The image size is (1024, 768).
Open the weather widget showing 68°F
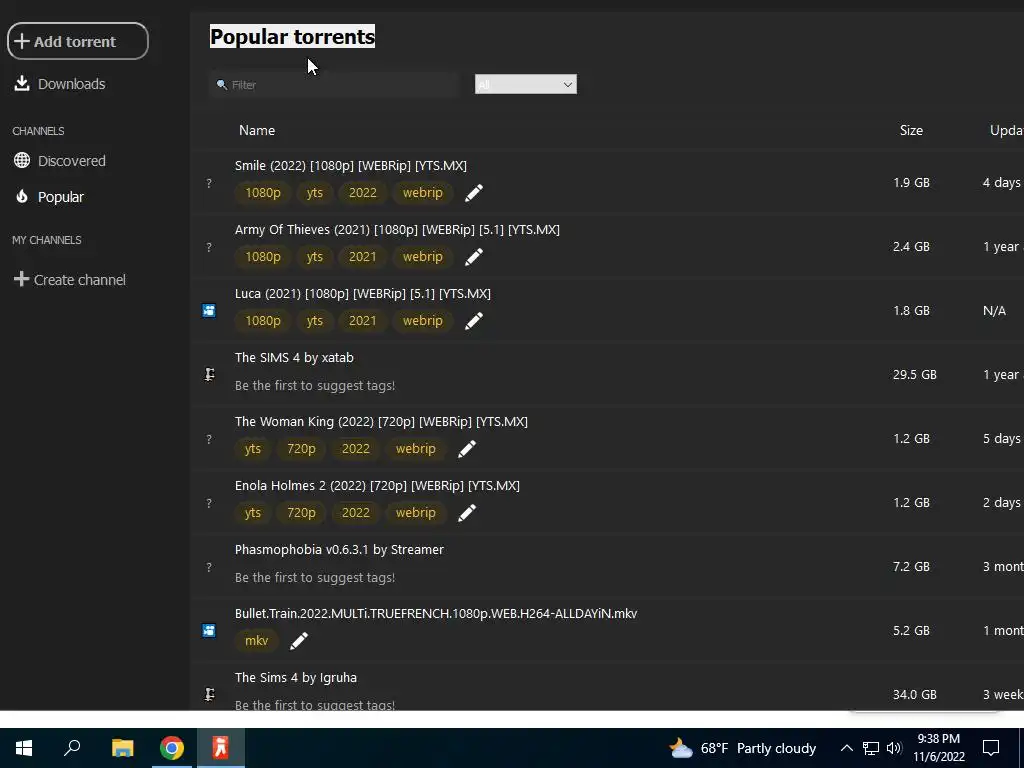coord(742,748)
